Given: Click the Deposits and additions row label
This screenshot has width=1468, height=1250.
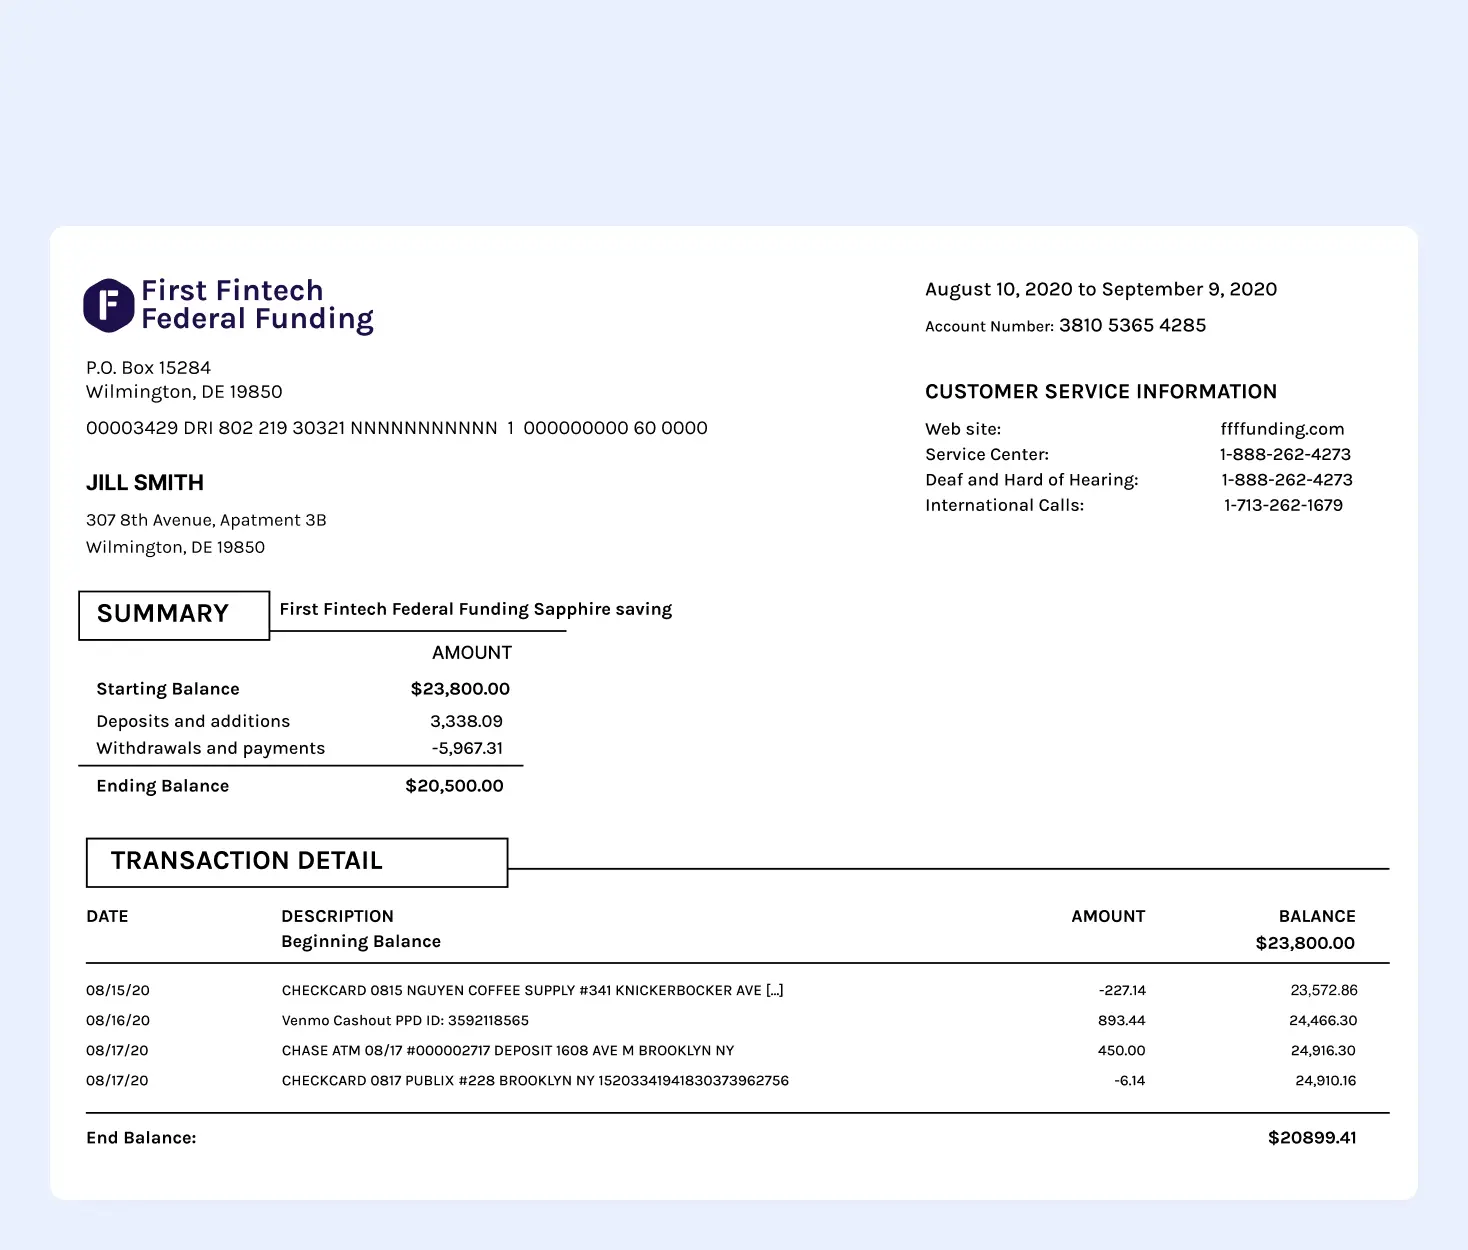Looking at the screenshot, I should tap(193, 721).
